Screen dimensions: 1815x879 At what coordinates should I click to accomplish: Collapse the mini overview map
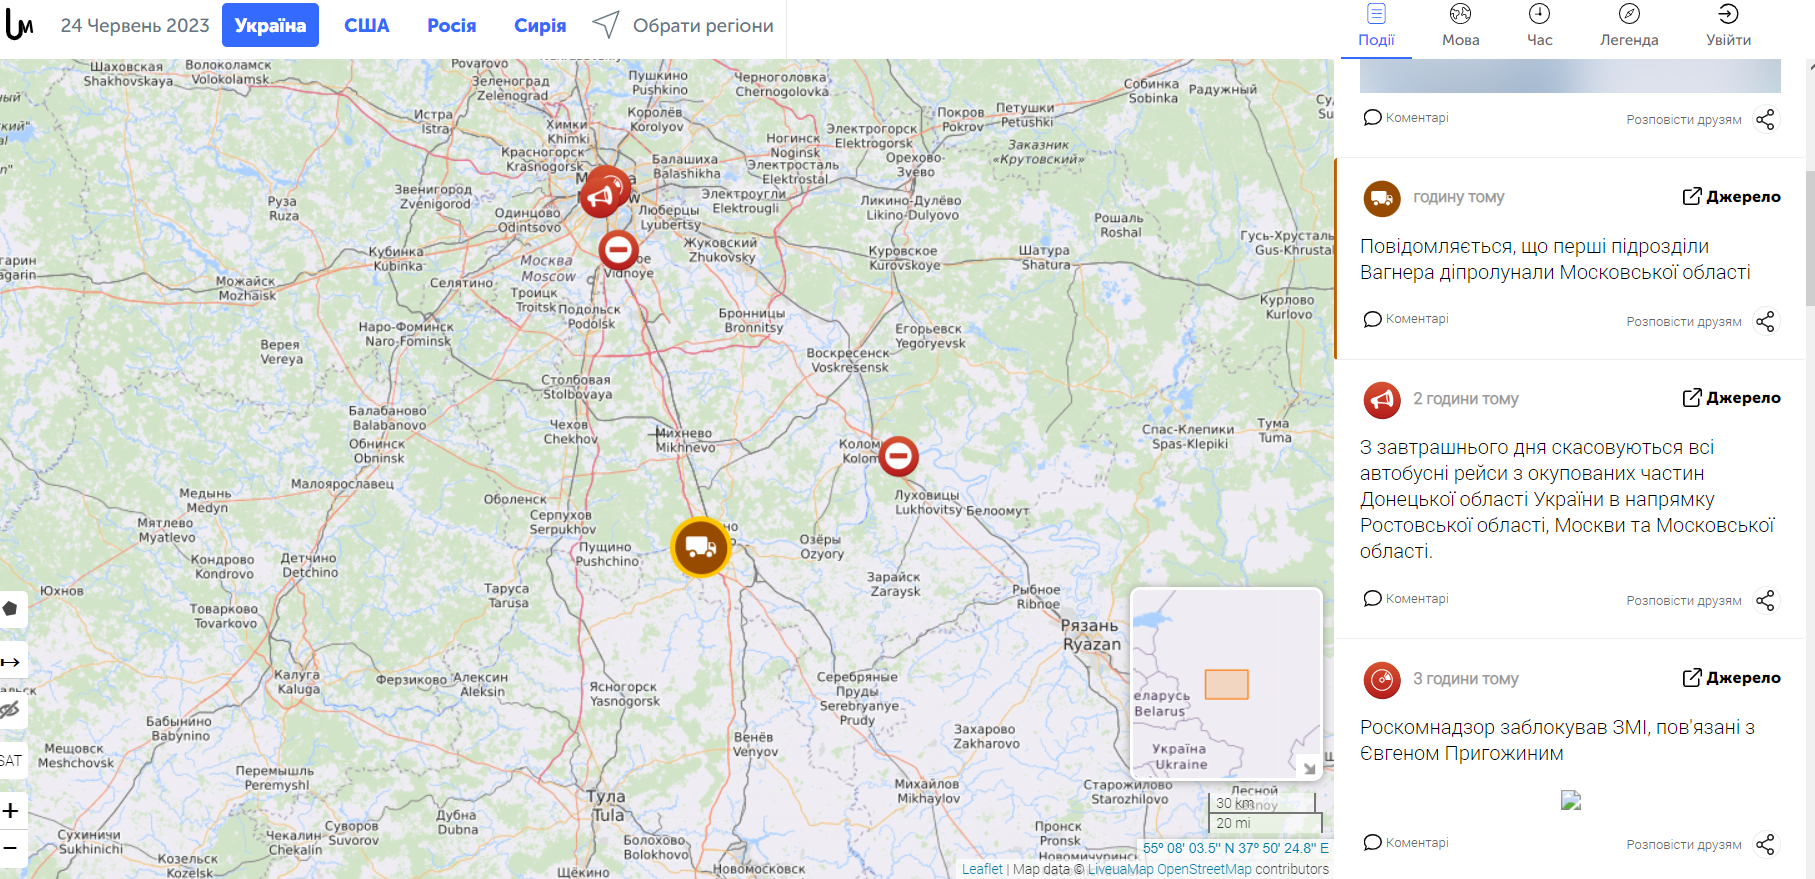[x=1308, y=767]
